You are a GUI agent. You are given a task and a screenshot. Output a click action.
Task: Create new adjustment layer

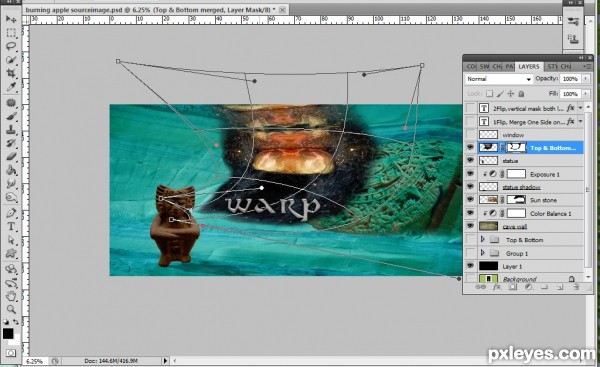(528, 287)
